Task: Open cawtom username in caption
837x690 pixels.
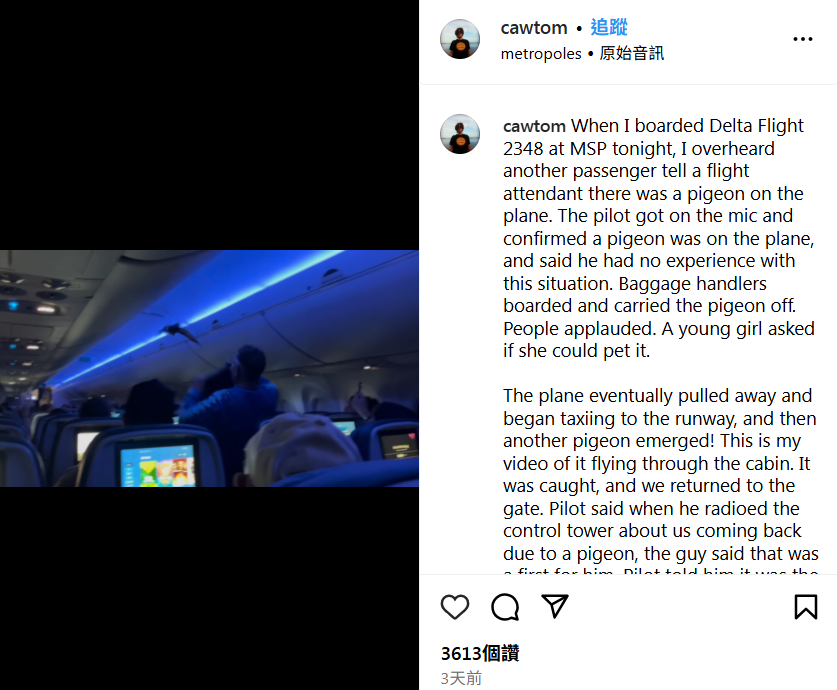Action: click(534, 126)
